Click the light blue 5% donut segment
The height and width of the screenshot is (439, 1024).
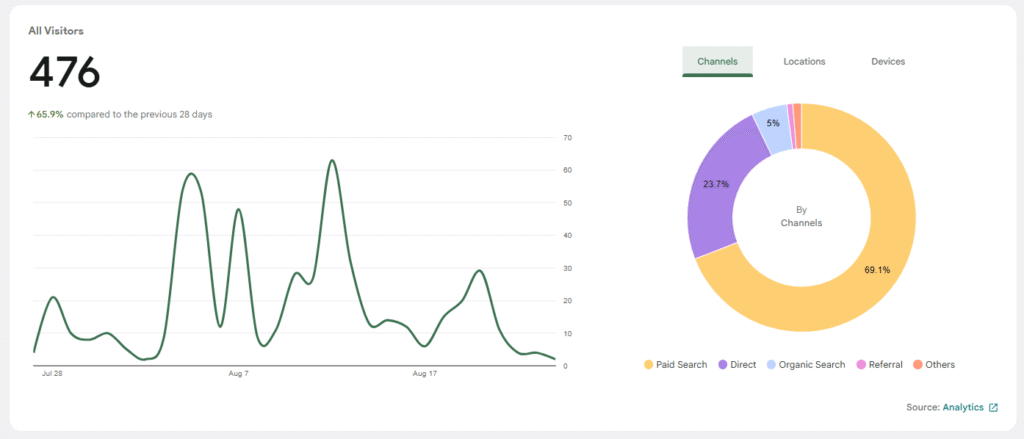click(772, 126)
